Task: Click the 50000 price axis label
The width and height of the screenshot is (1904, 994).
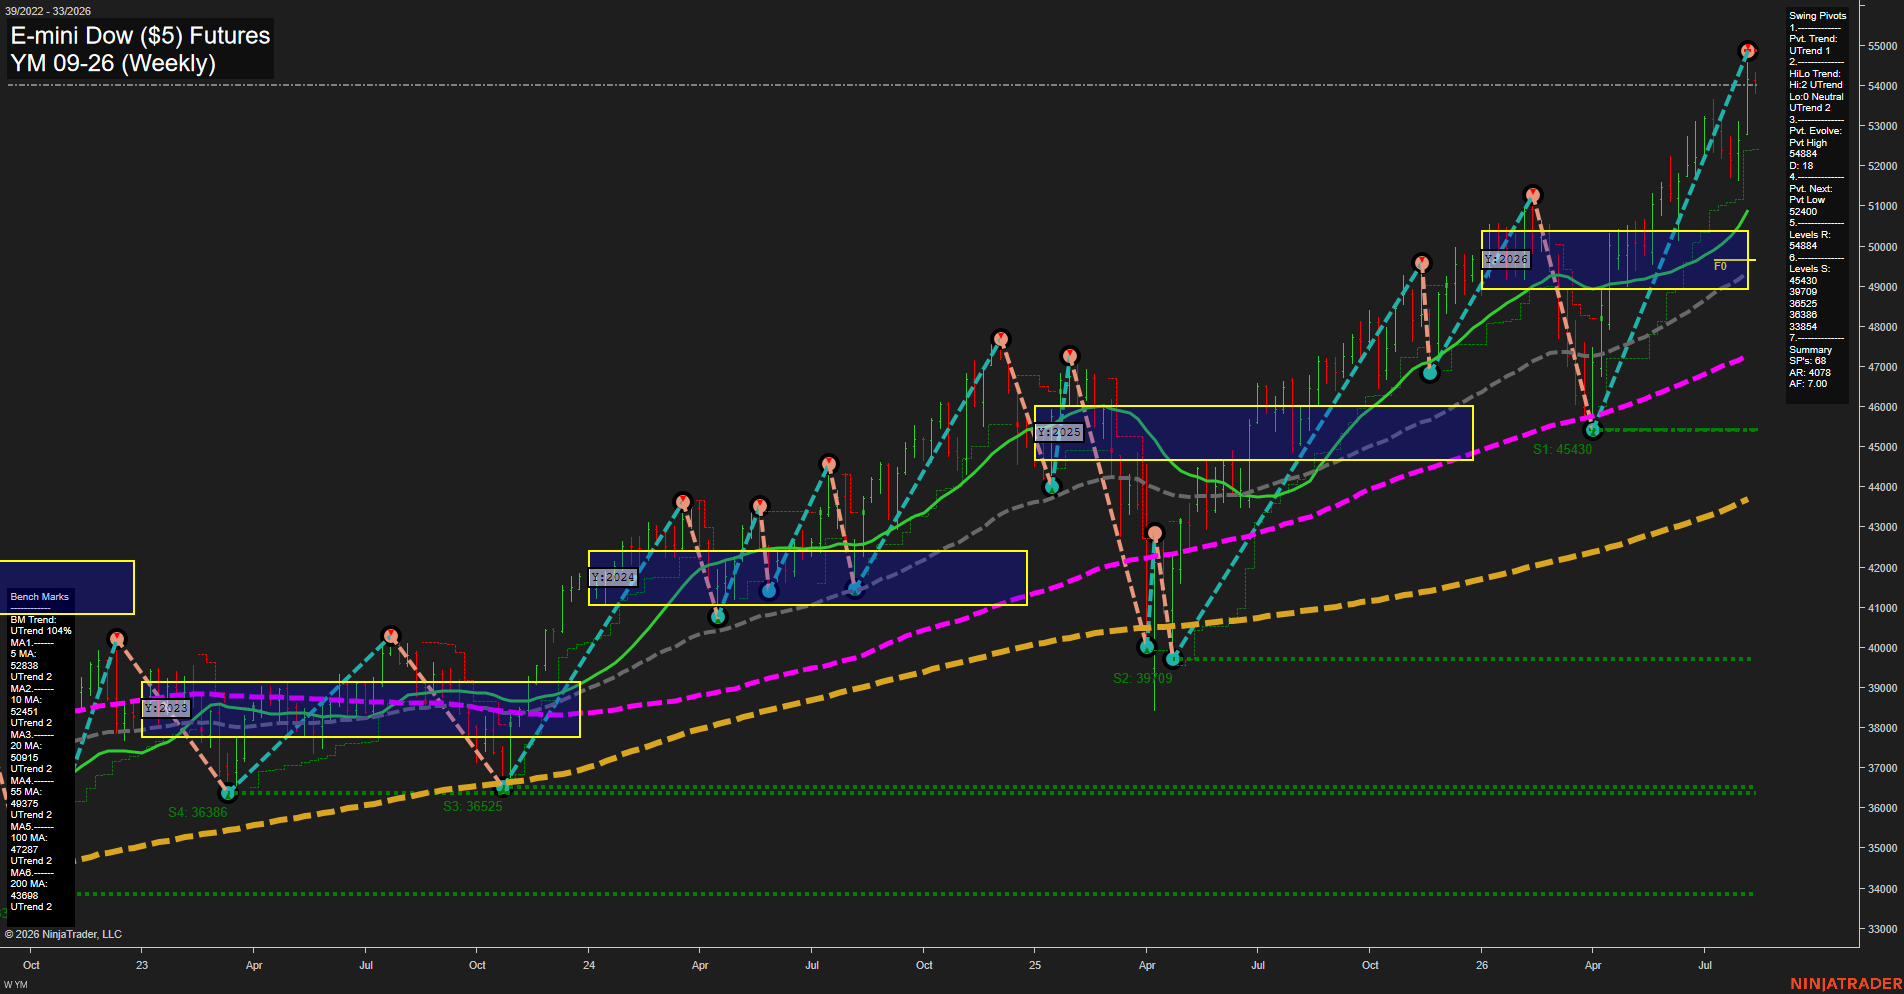Action: click(1882, 247)
